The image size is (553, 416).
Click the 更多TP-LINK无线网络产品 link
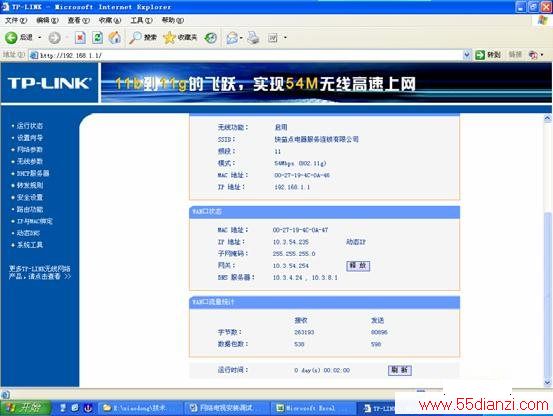pyautogui.click(x=40, y=273)
